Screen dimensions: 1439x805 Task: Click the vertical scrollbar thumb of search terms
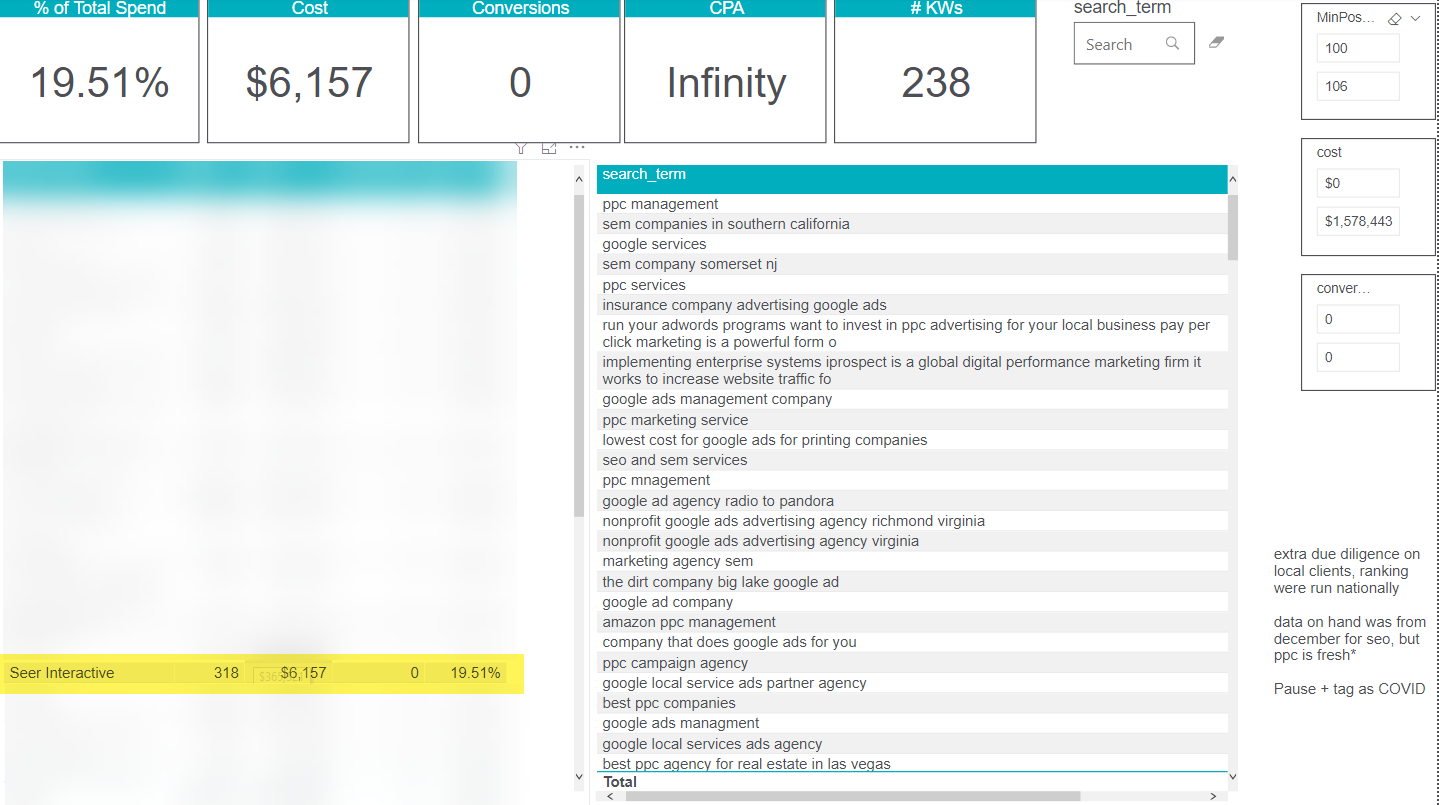[1232, 227]
